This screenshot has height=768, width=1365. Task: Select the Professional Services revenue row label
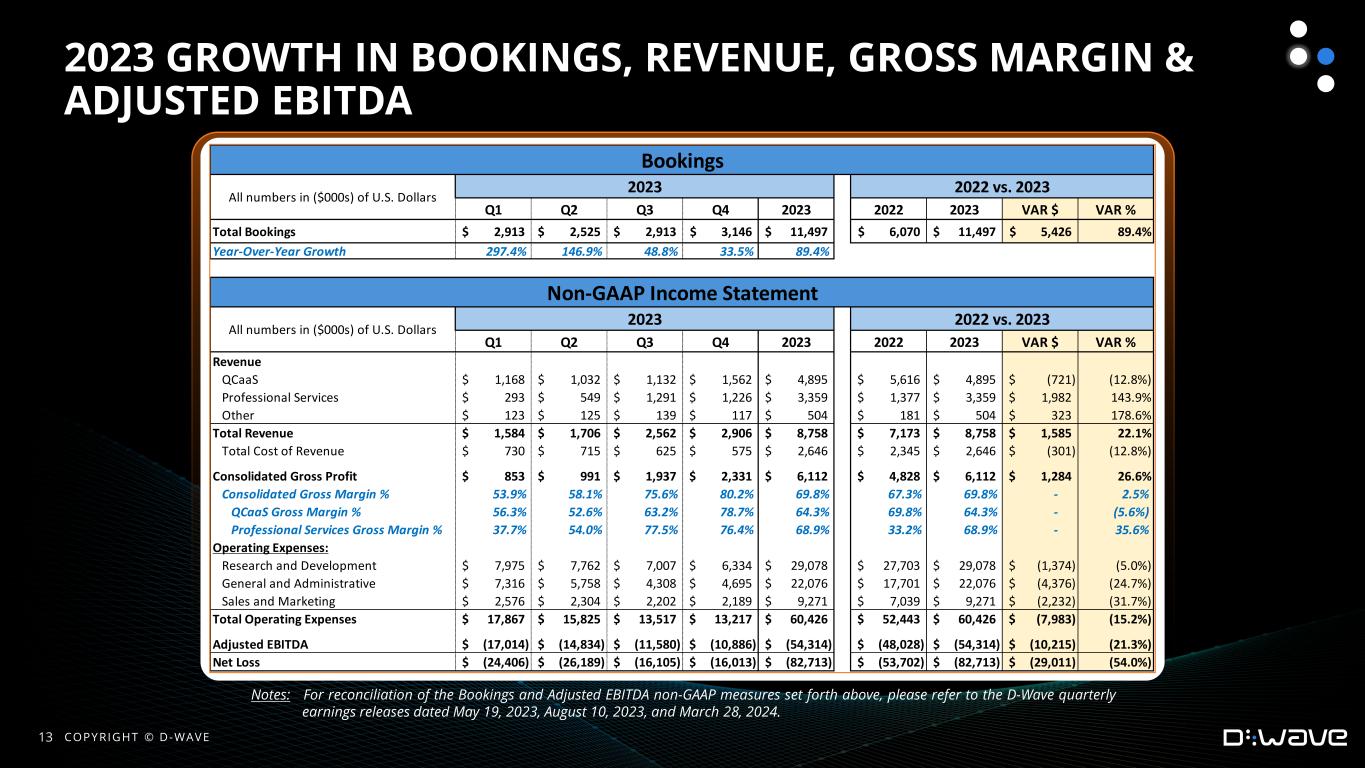tap(280, 397)
